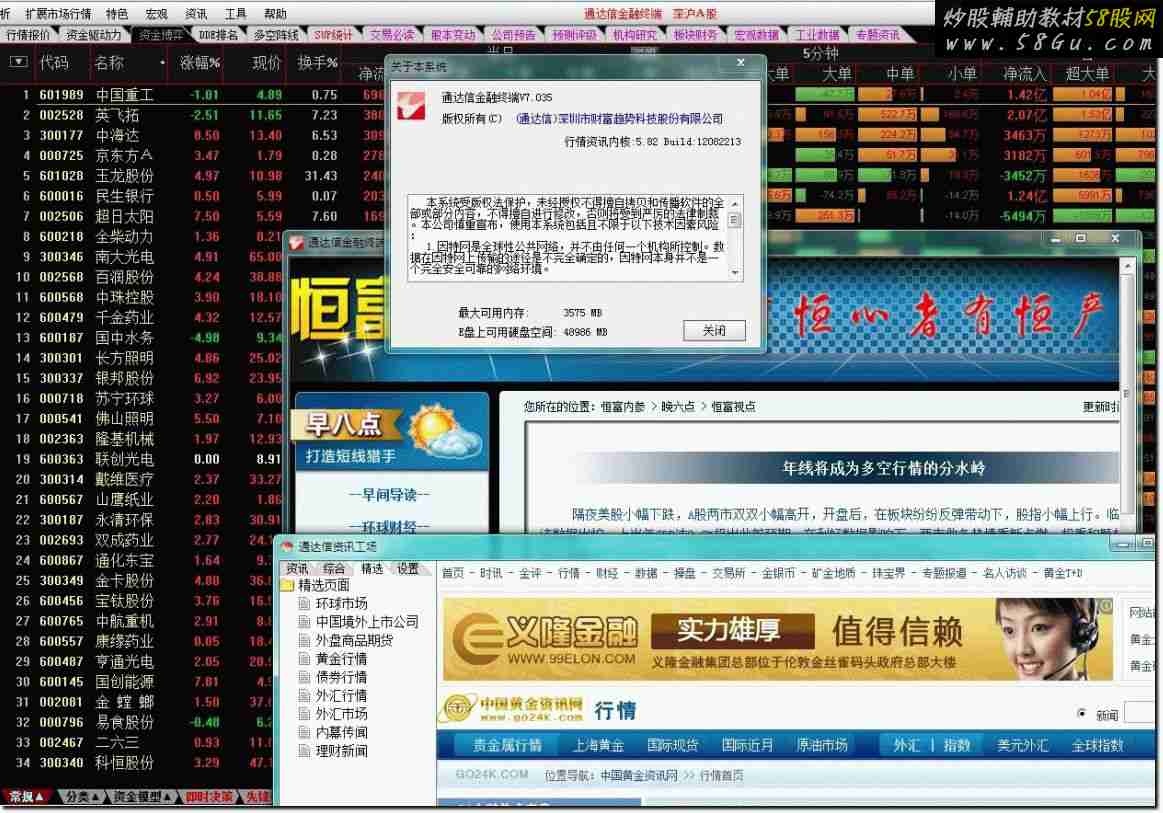1163x813 pixels.
Task: Click the 常规 bottom tab
Action: pyautogui.click(x=27, y=797)
